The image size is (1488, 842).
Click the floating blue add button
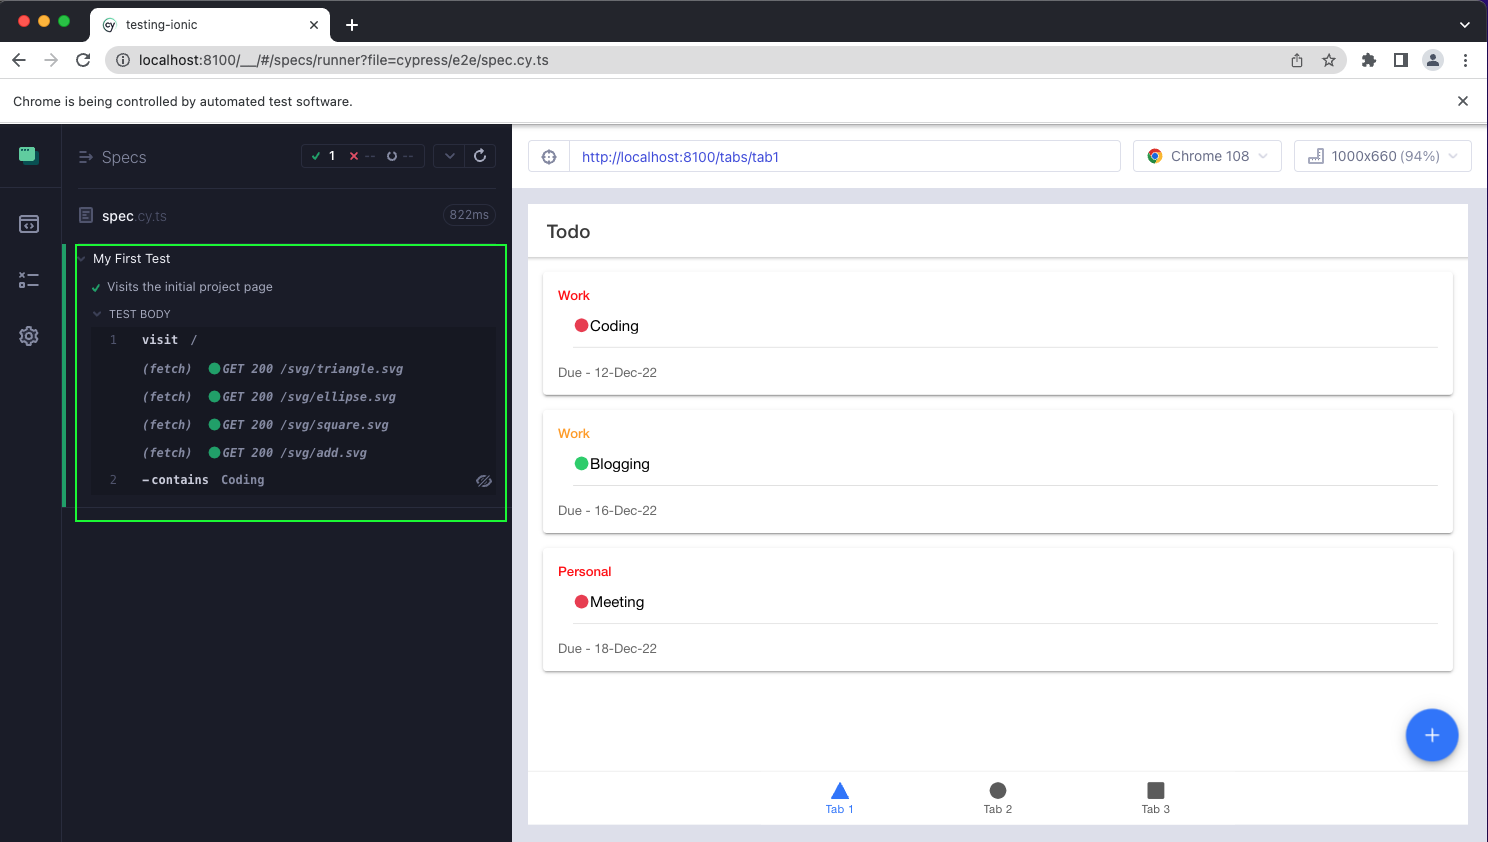pos(1432,735)
